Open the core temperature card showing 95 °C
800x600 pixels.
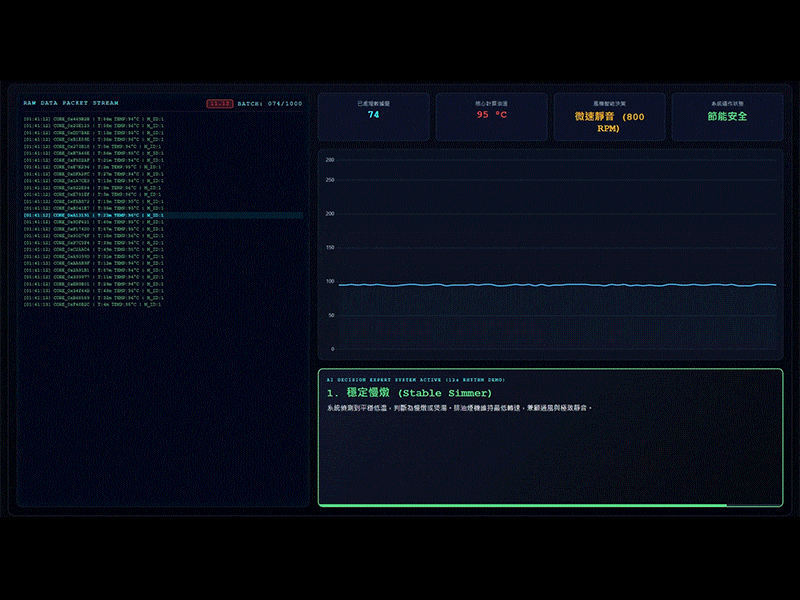click(x=491, y=117)
